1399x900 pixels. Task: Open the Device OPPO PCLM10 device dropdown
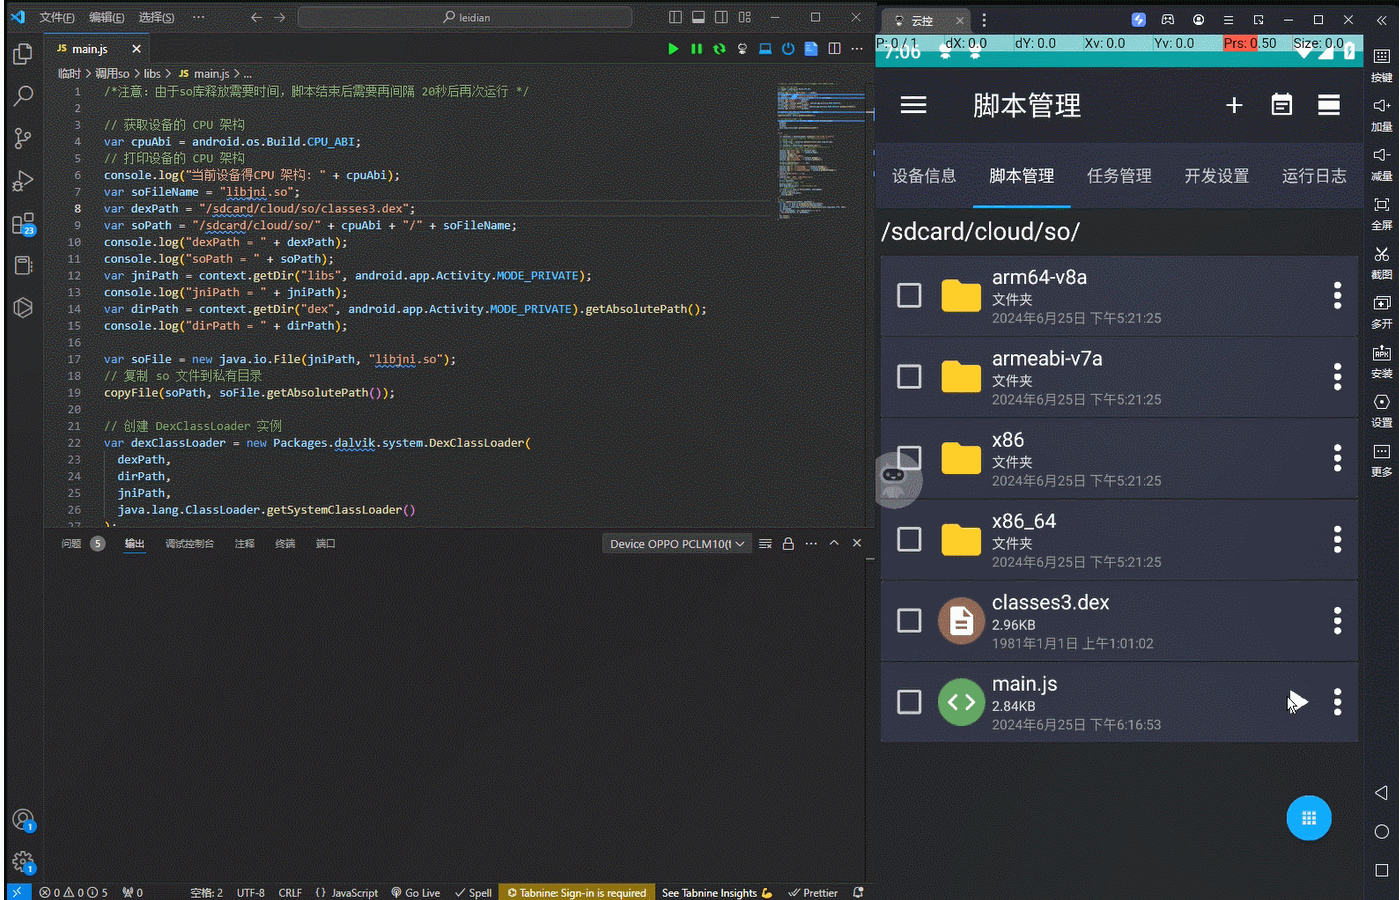tap(677, 543)
